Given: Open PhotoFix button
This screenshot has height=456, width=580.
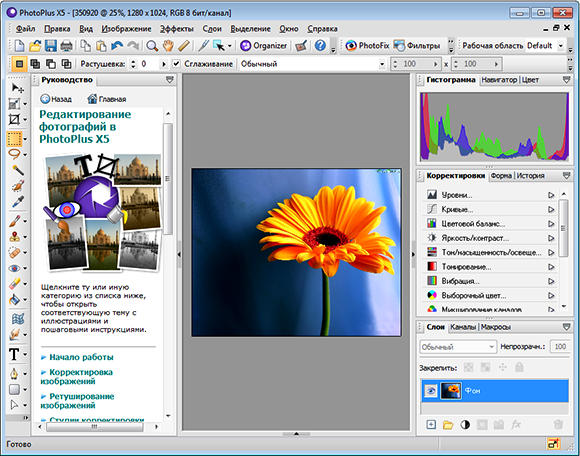Looking at the screenshot, I should (x=367, y=45).
